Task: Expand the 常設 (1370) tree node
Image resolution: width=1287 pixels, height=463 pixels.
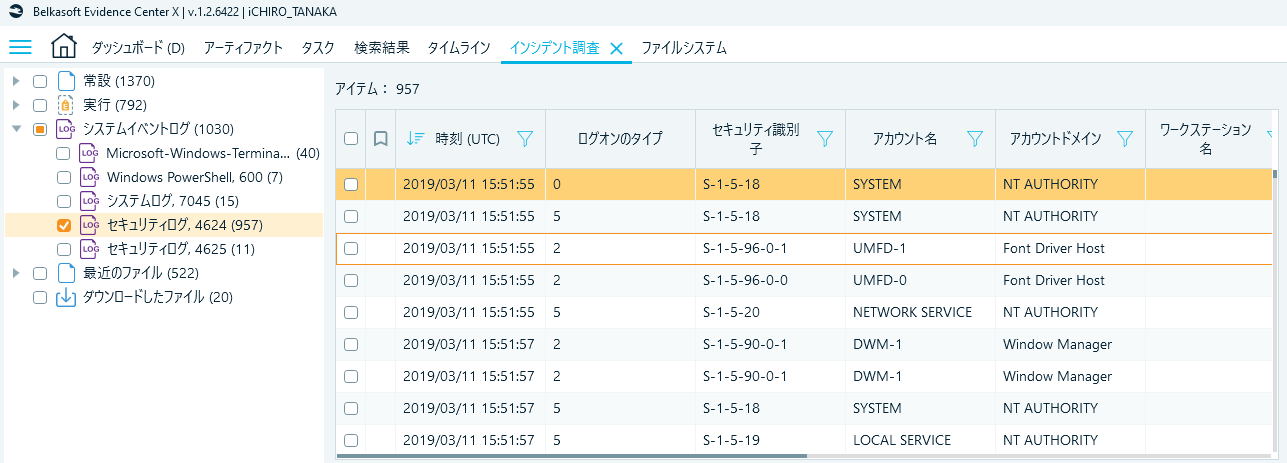Action: [16, 81]
